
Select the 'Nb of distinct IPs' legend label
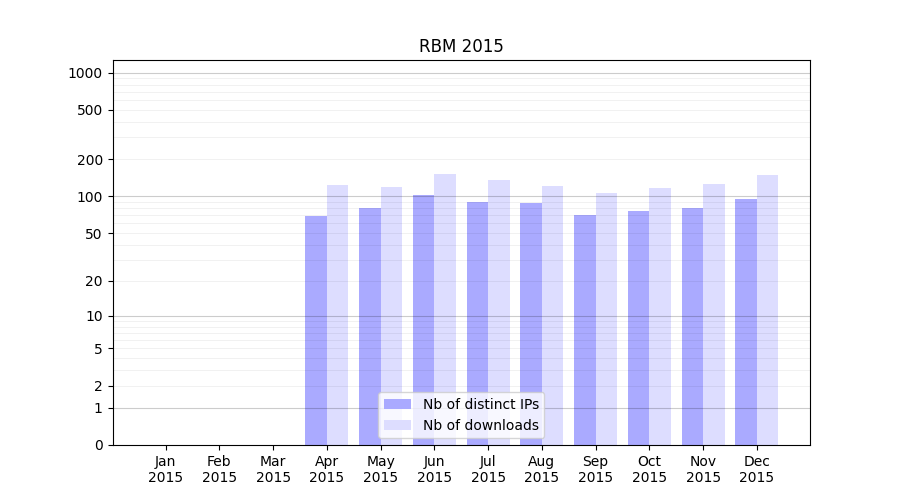(x=480, y=404)
